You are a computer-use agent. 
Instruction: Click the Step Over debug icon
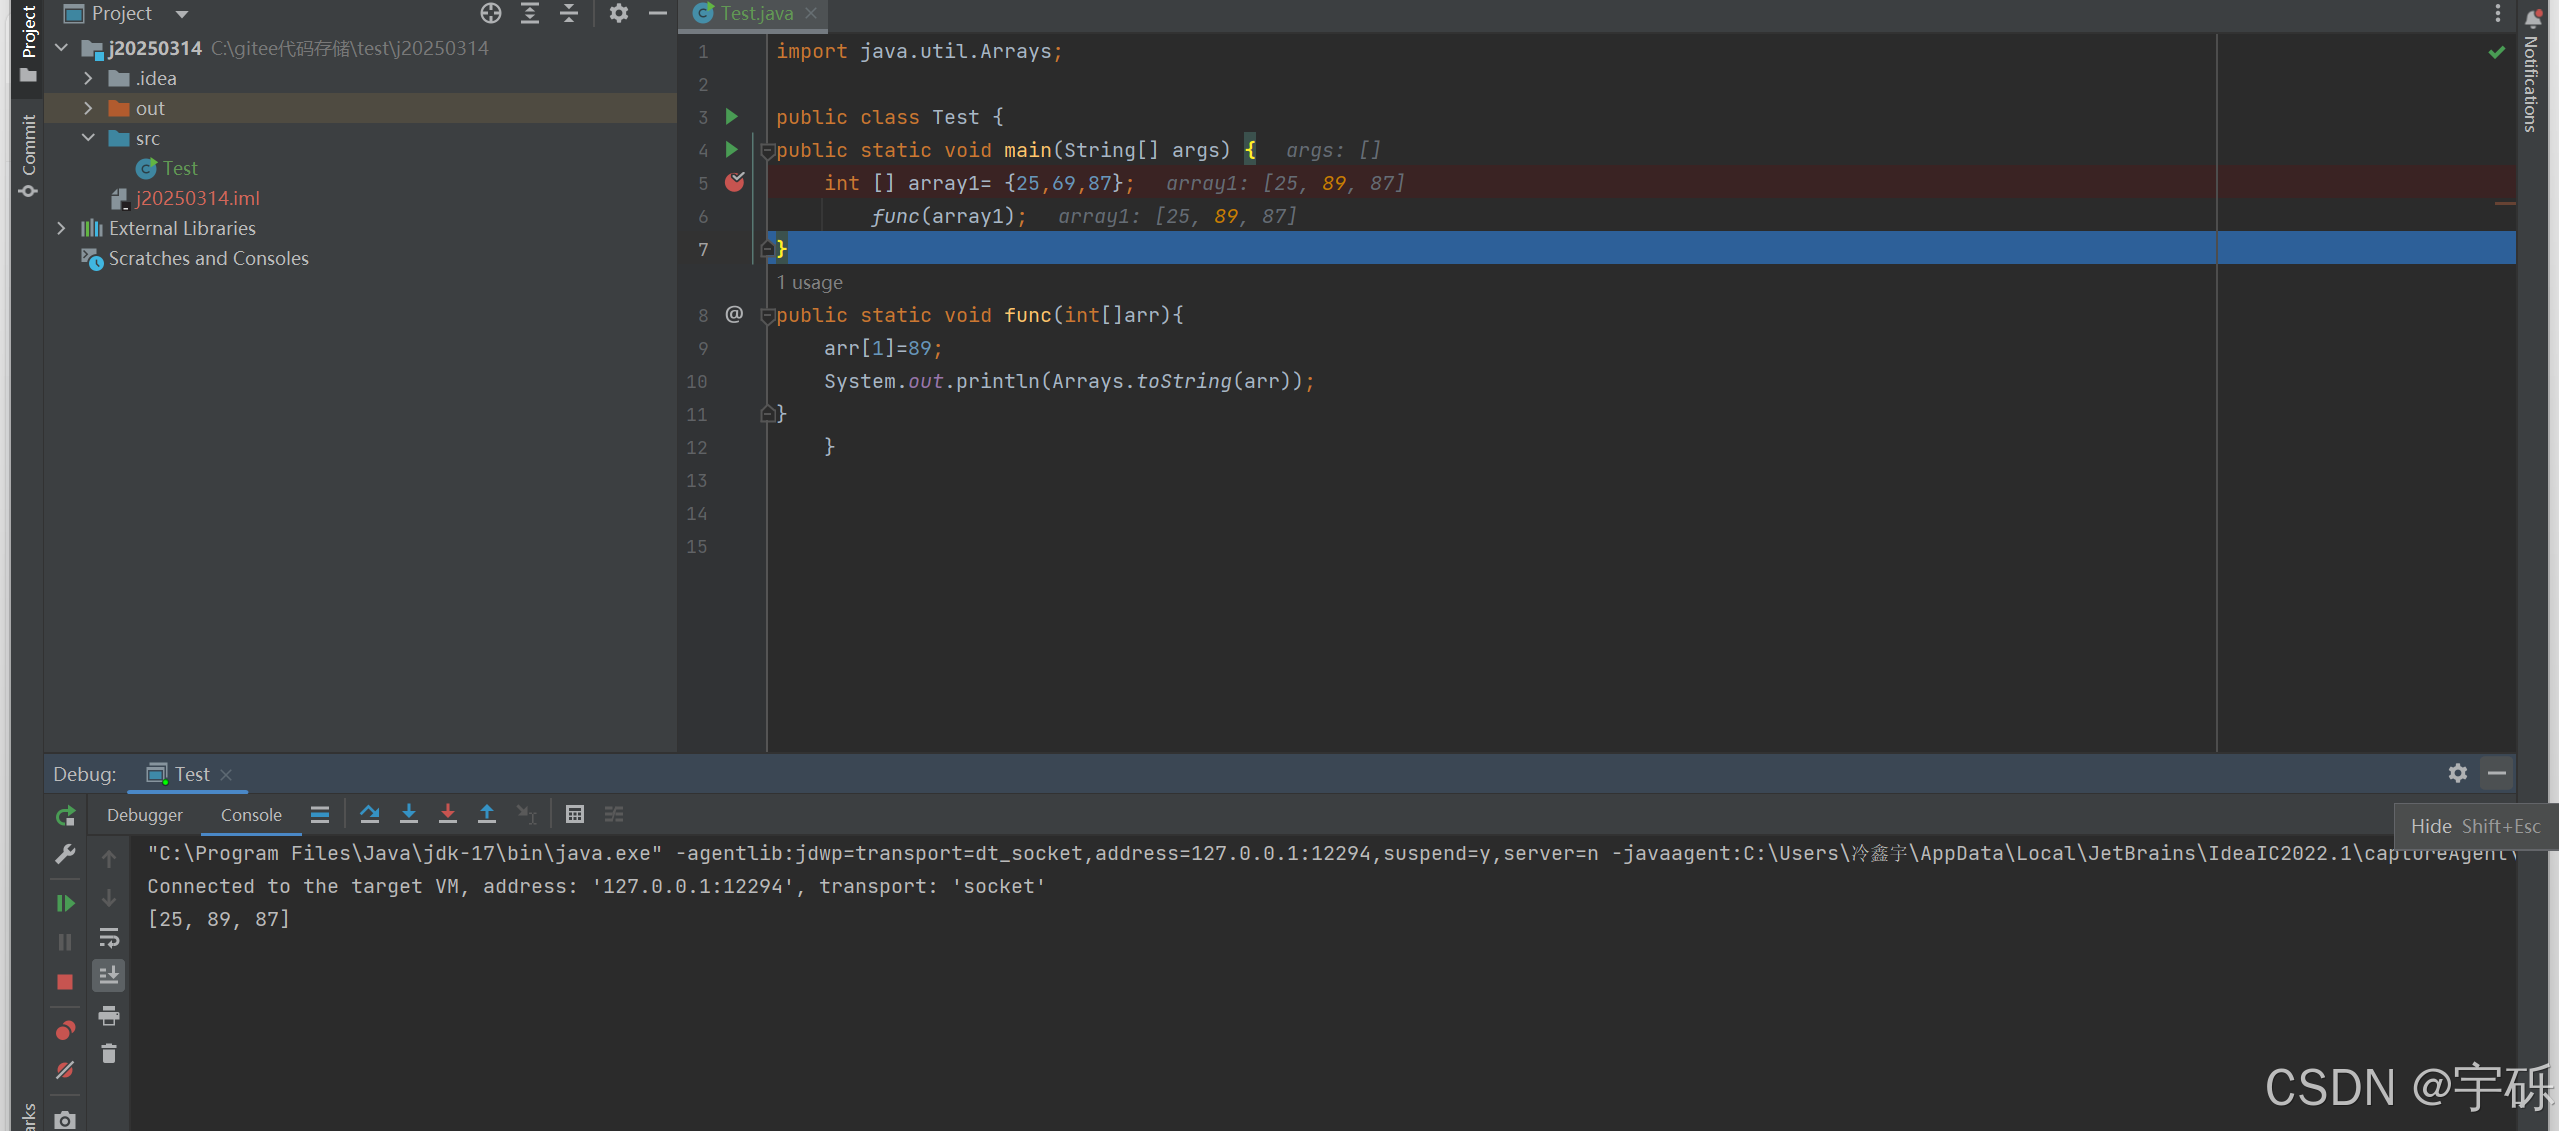coord(369,814)
